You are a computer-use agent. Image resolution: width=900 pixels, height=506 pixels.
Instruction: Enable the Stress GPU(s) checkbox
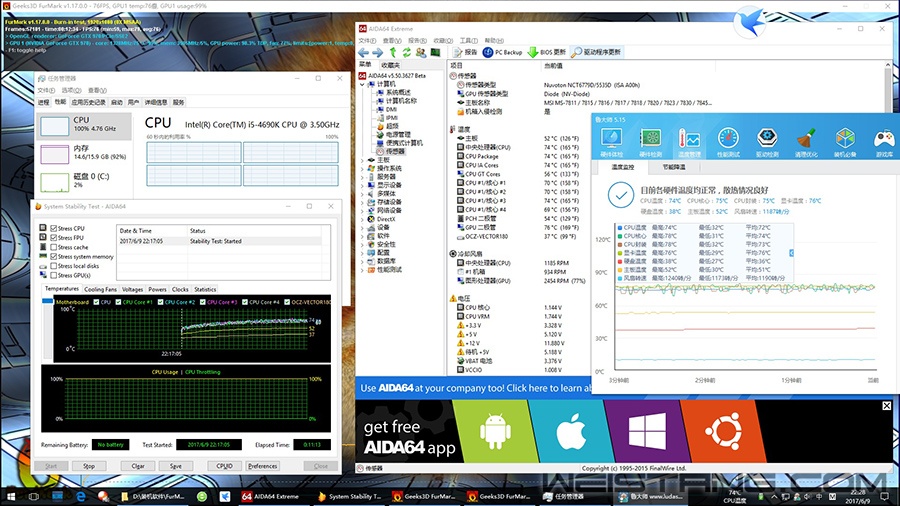pyautogui.click(x=53, y=275)
